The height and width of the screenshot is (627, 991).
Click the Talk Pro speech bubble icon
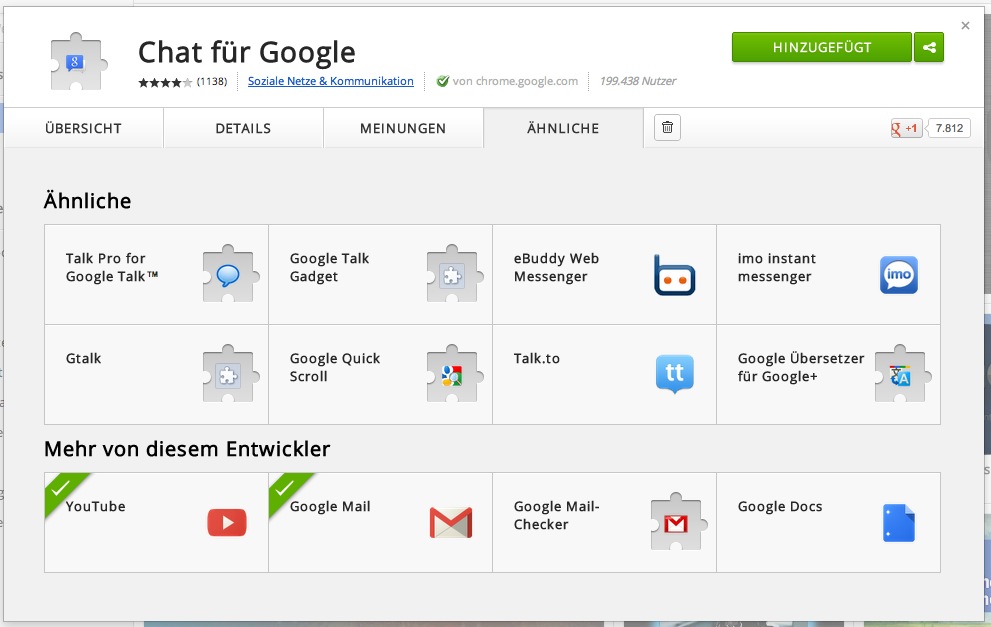click(x=228, y=274)
